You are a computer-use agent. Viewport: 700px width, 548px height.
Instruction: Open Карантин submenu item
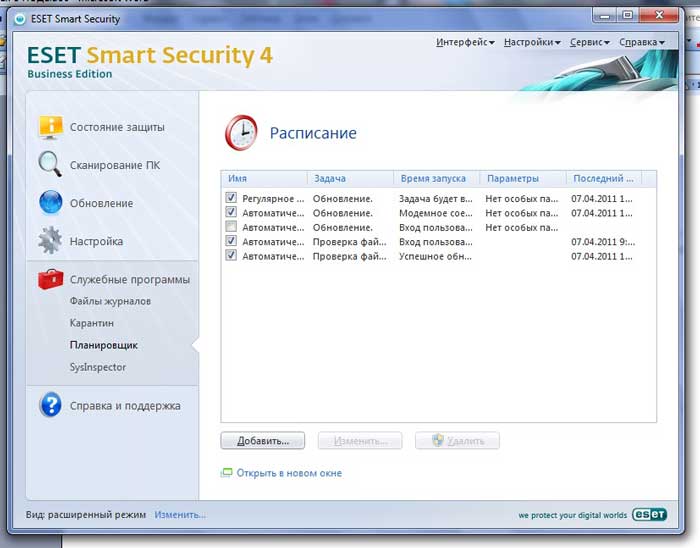(92, 323)
